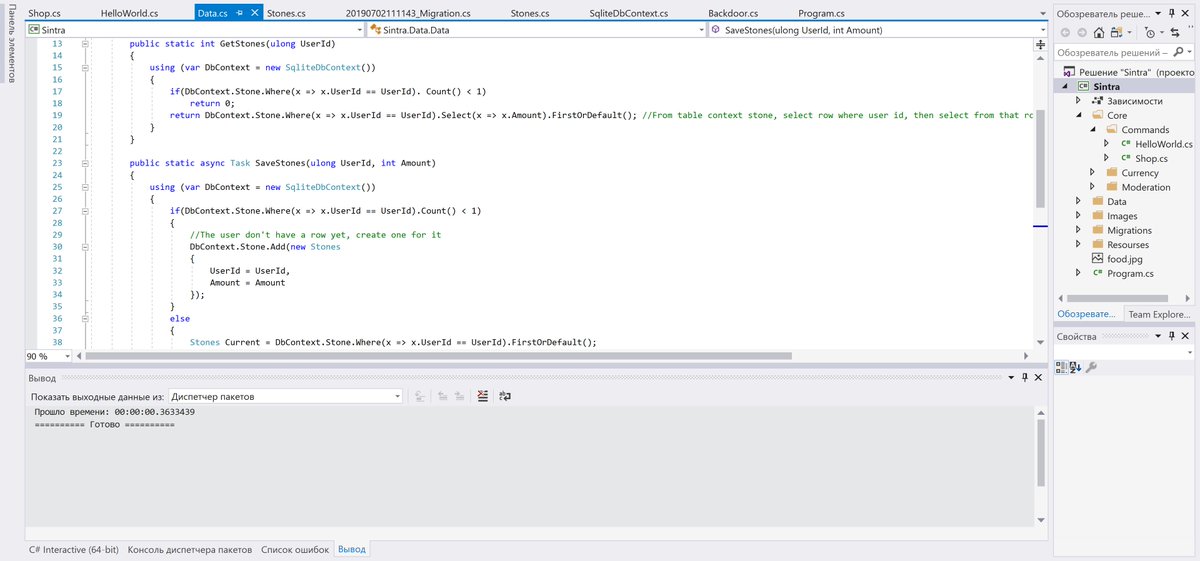Close the Data.cs tab

254,14
